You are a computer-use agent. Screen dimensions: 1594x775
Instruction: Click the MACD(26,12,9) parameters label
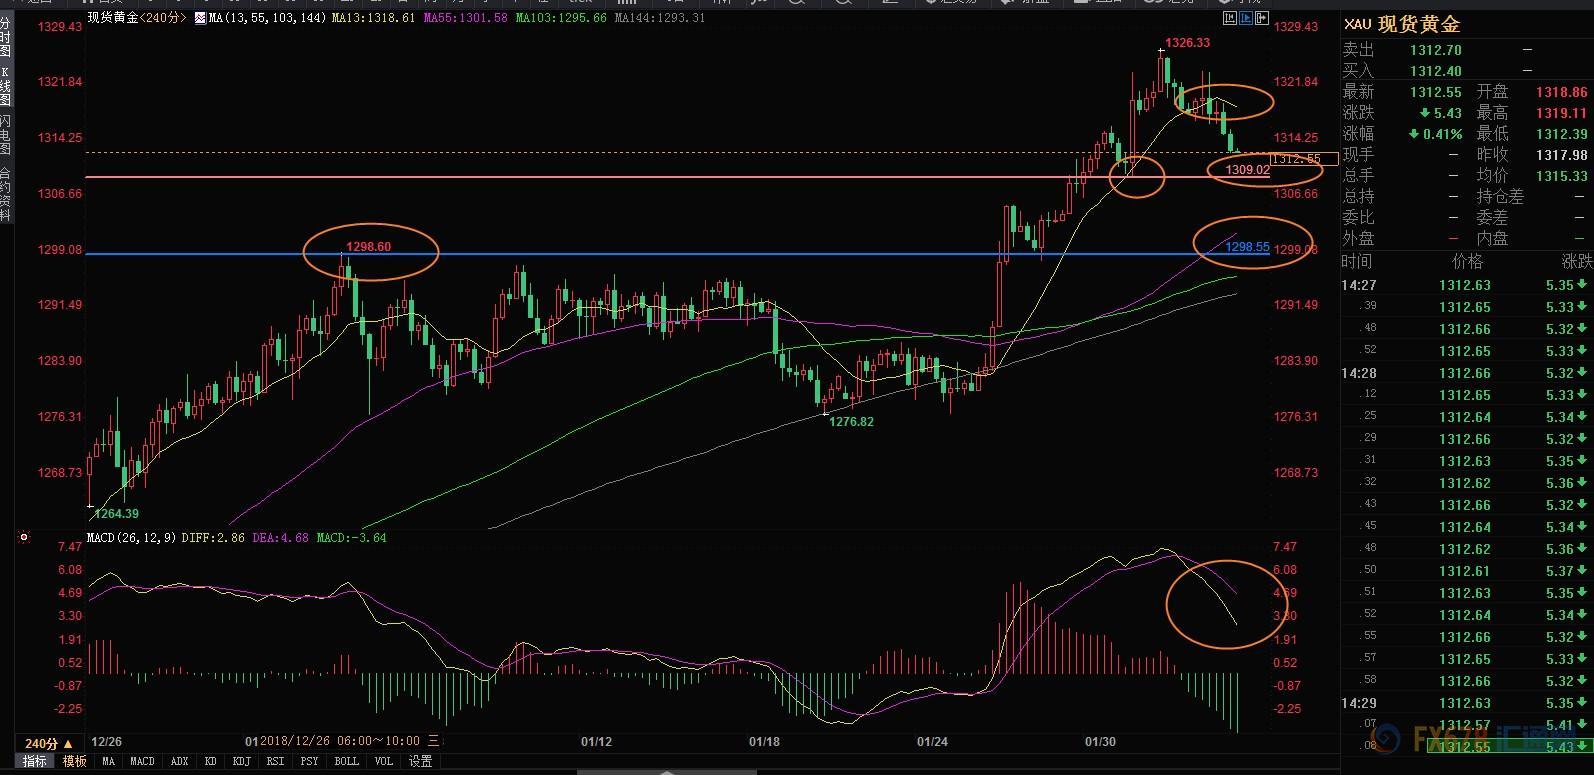click(131, 538)
